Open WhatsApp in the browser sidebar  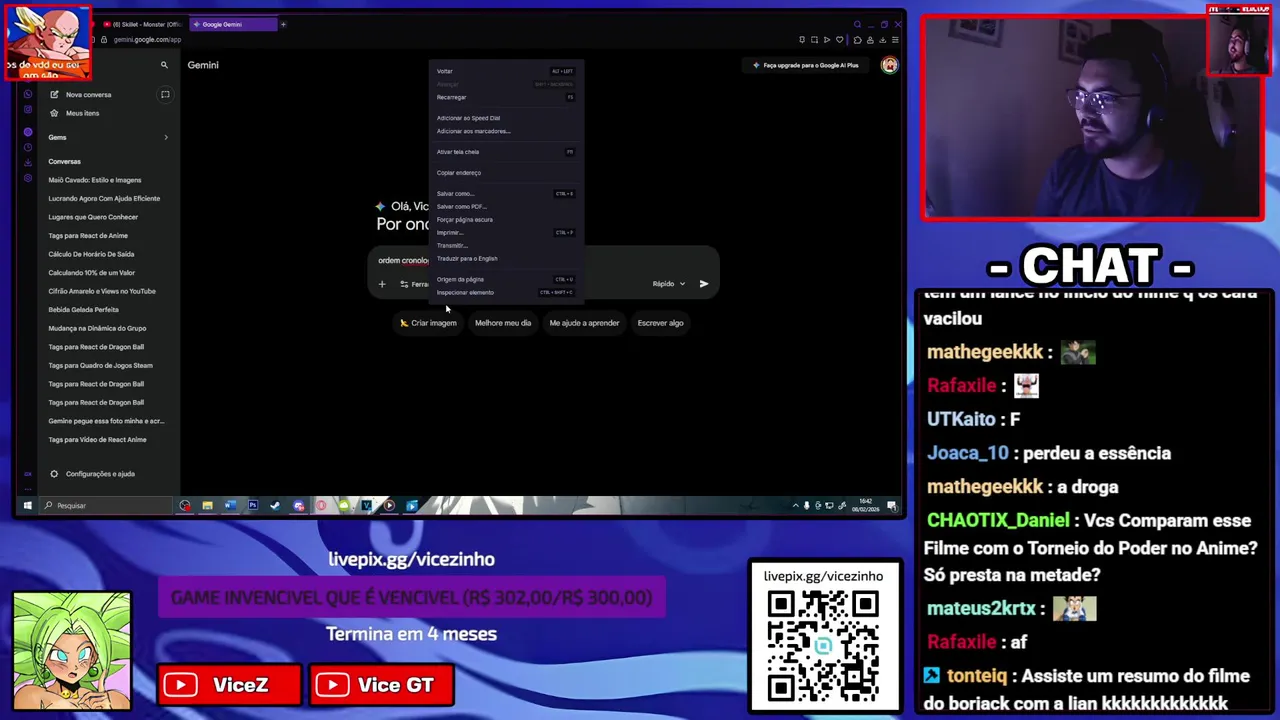[28, 94]
